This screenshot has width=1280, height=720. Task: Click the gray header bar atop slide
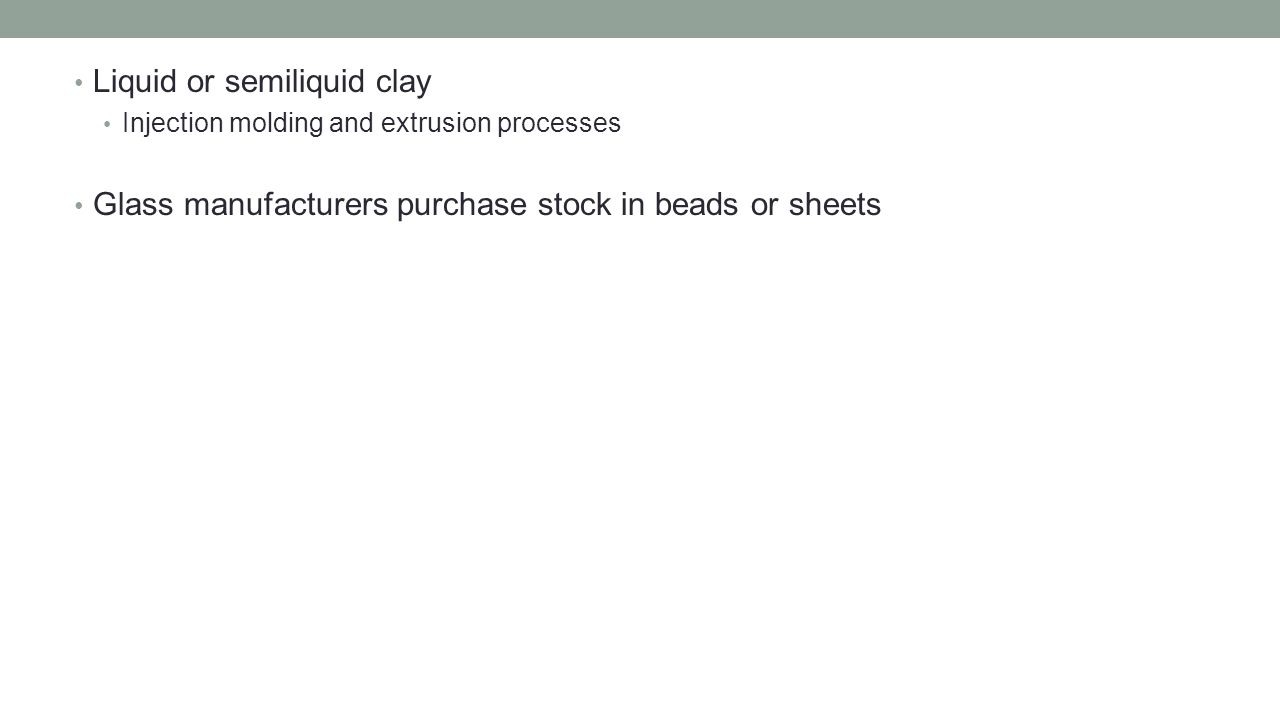point(640,19)
